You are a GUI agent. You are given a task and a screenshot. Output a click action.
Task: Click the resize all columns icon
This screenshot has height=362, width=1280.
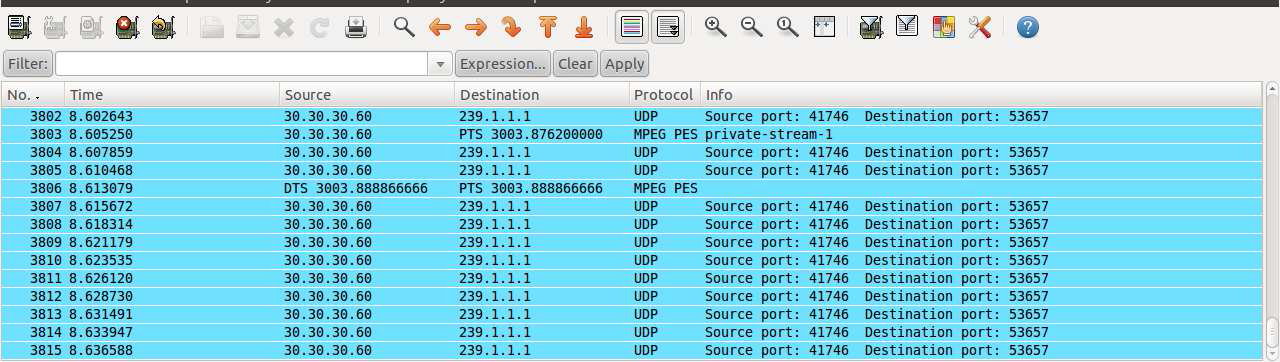tap(824, 27)
